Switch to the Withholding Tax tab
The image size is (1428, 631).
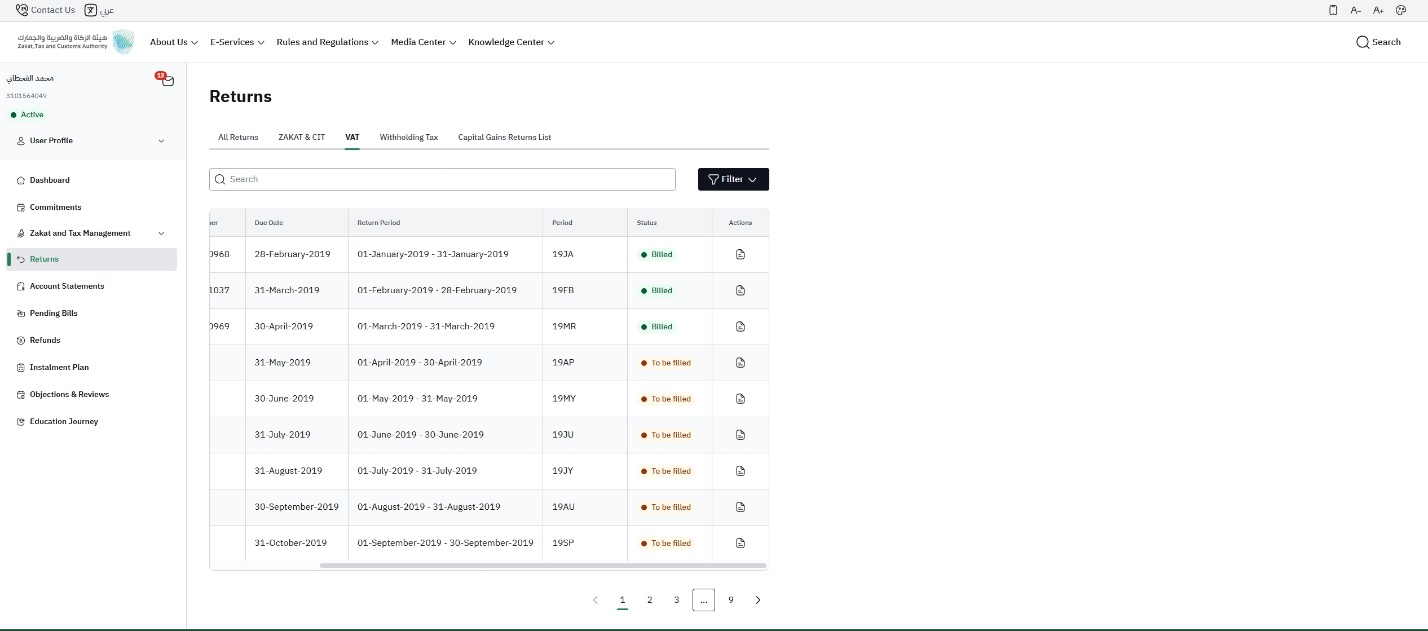(x=409, y=137)
